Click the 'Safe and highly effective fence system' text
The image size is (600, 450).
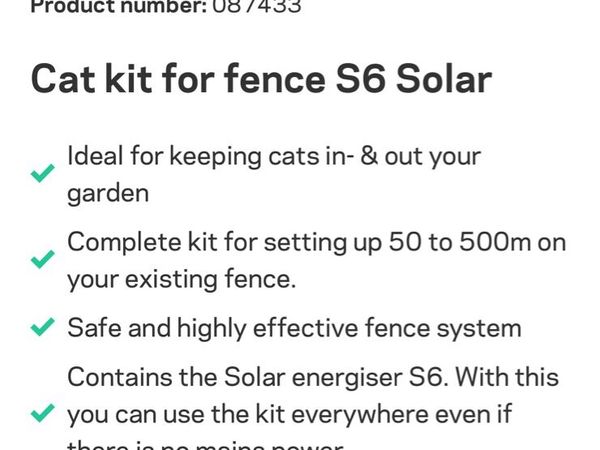point(294,328)
